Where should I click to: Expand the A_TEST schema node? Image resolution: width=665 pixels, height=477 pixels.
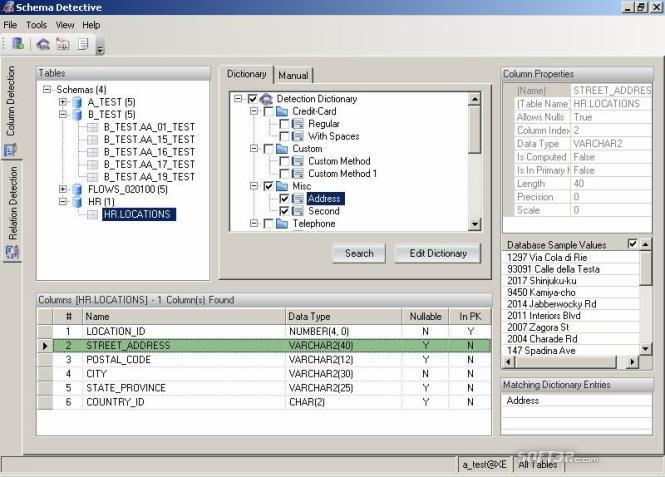[63, 102]
